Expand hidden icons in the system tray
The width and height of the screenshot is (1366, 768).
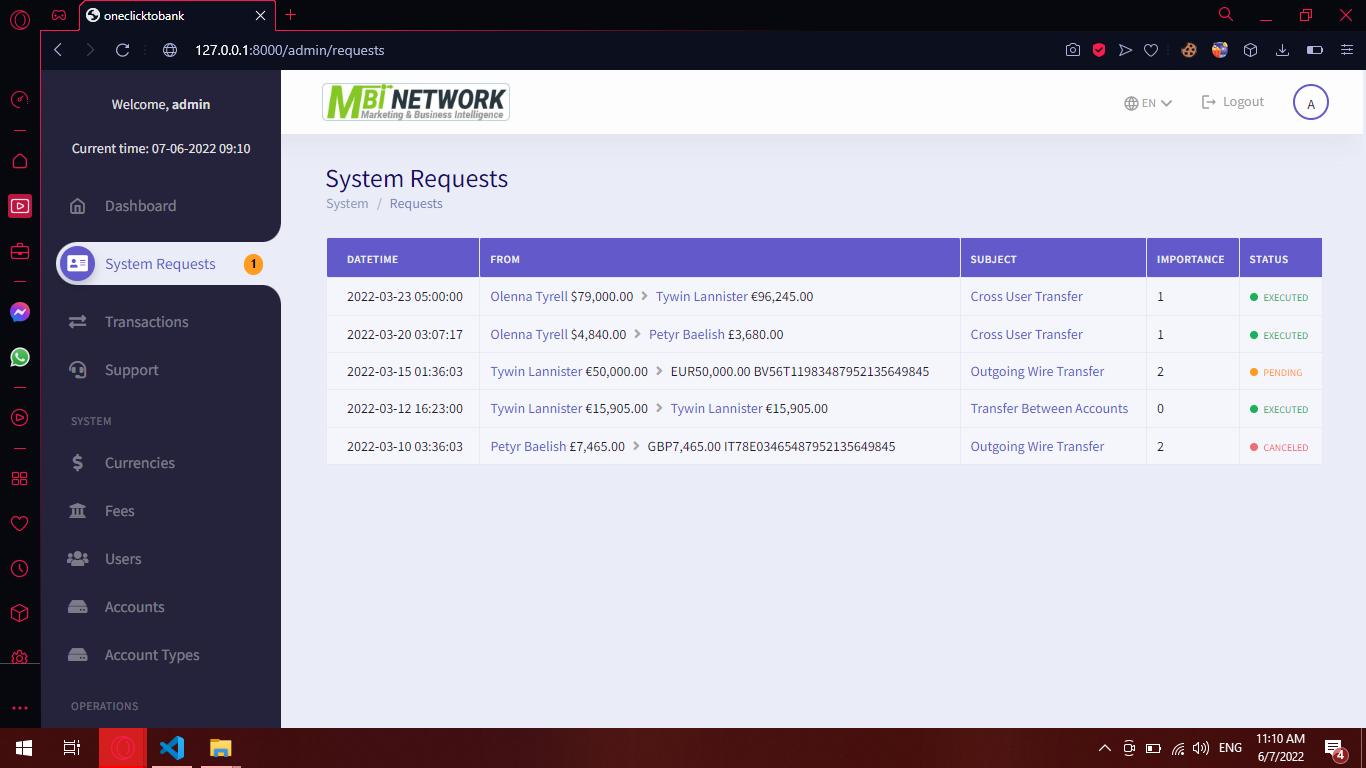click(1104, 747)
